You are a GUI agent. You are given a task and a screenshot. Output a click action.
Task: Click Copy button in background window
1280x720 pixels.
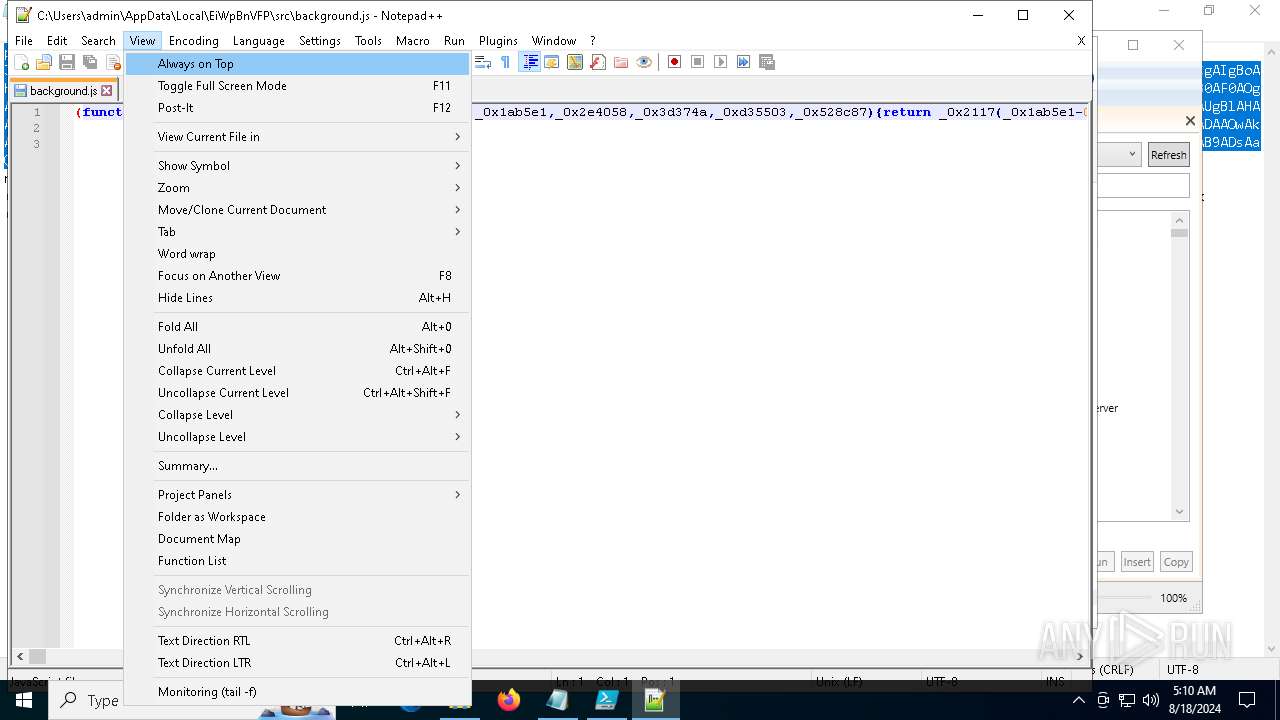1176,562
